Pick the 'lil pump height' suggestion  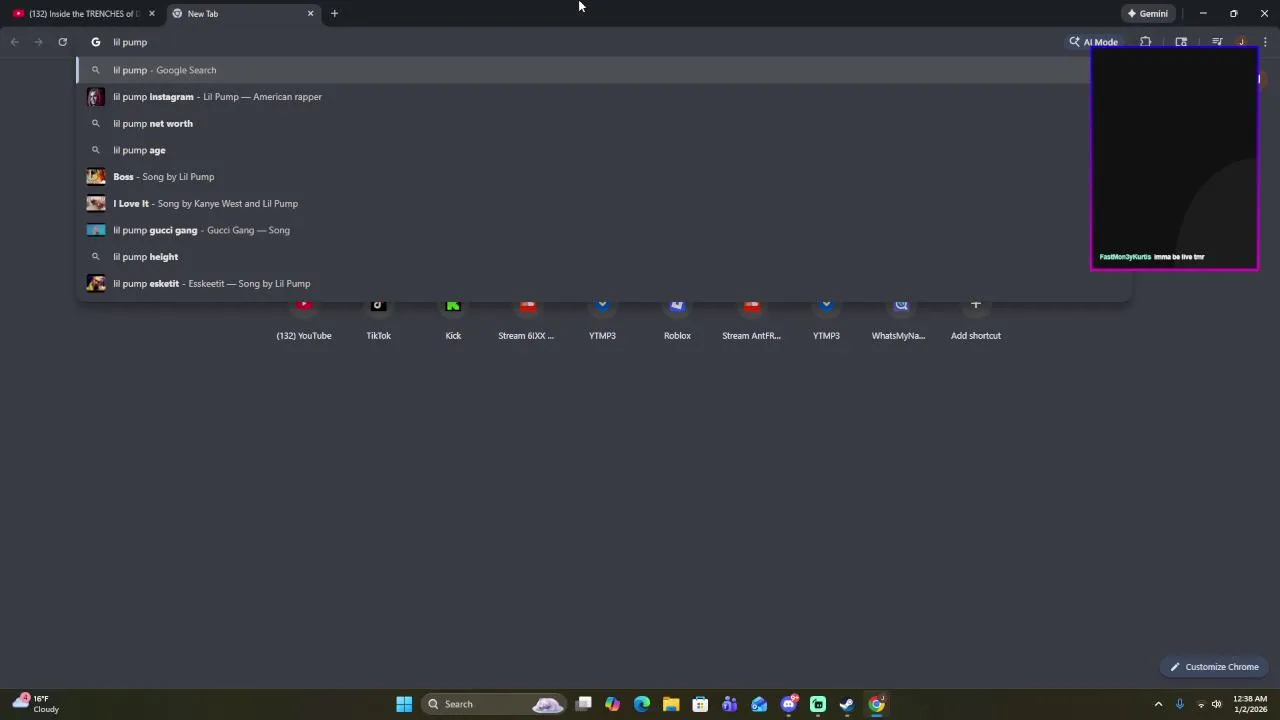(x=604, y=257)
